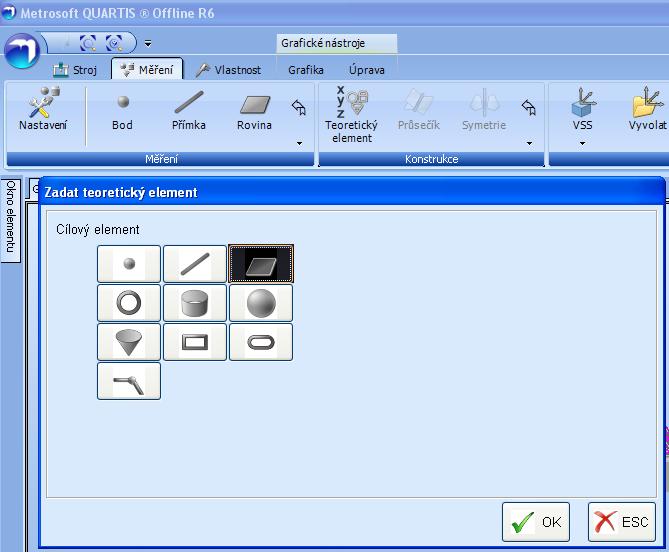Select Bod point measurement tool
This screenshot has width=669, height=552.
coord(122,112)
